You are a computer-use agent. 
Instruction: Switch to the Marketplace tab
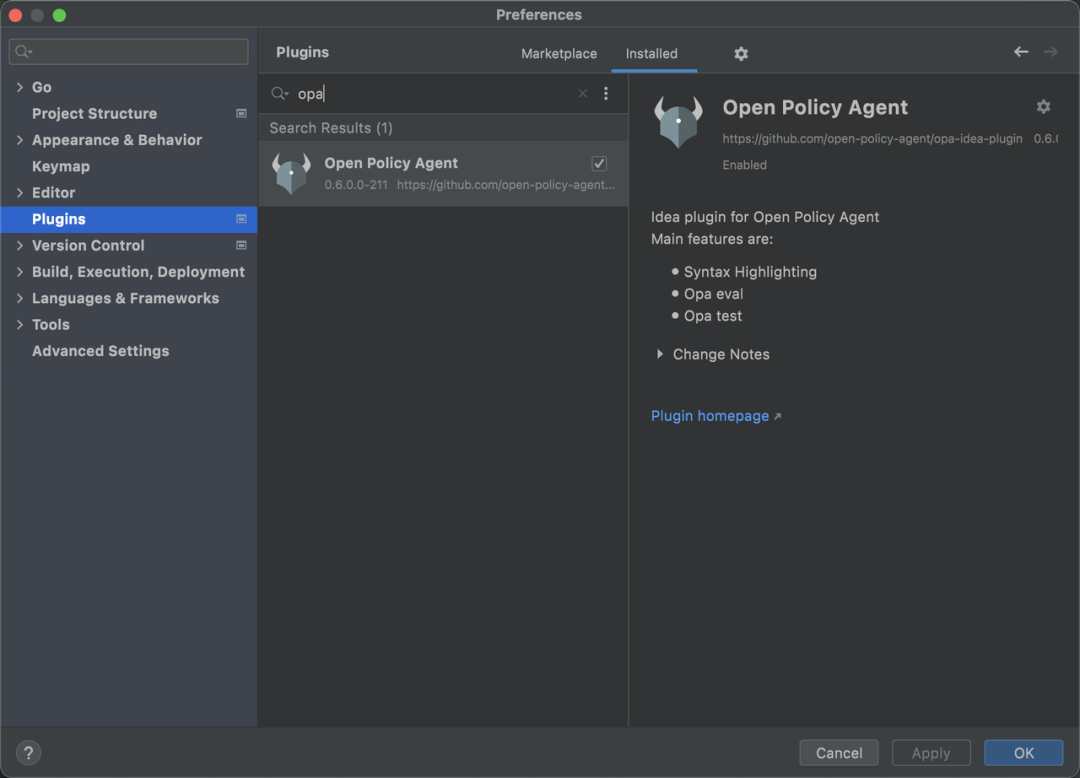[x=559, y=54]
